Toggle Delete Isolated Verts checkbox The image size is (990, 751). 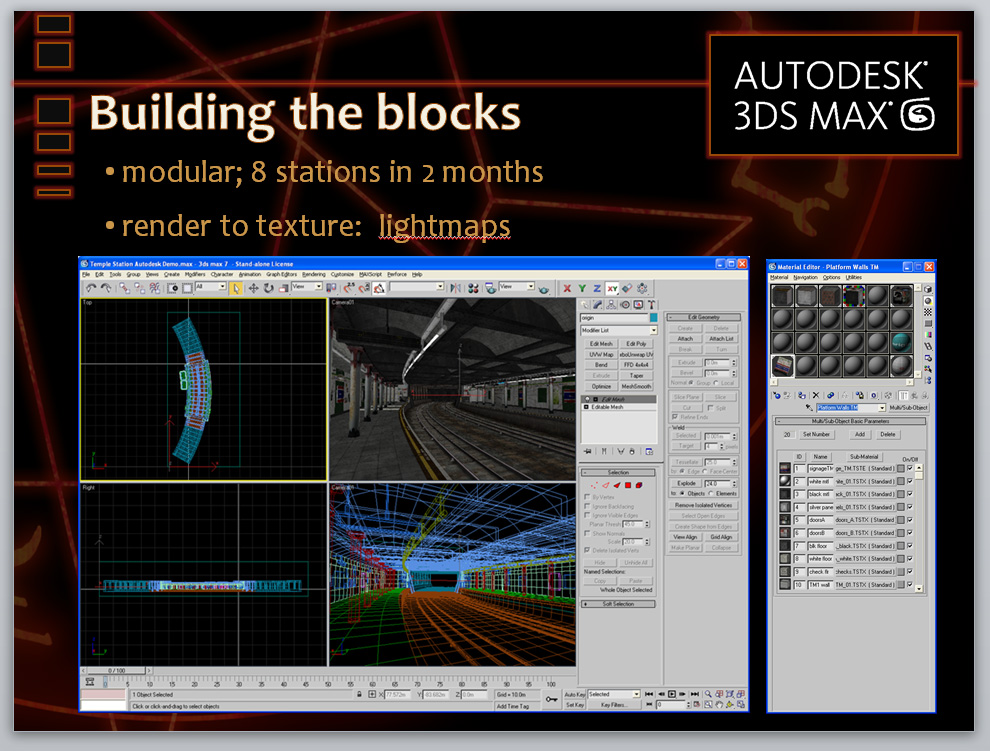(x=587, y=550)
